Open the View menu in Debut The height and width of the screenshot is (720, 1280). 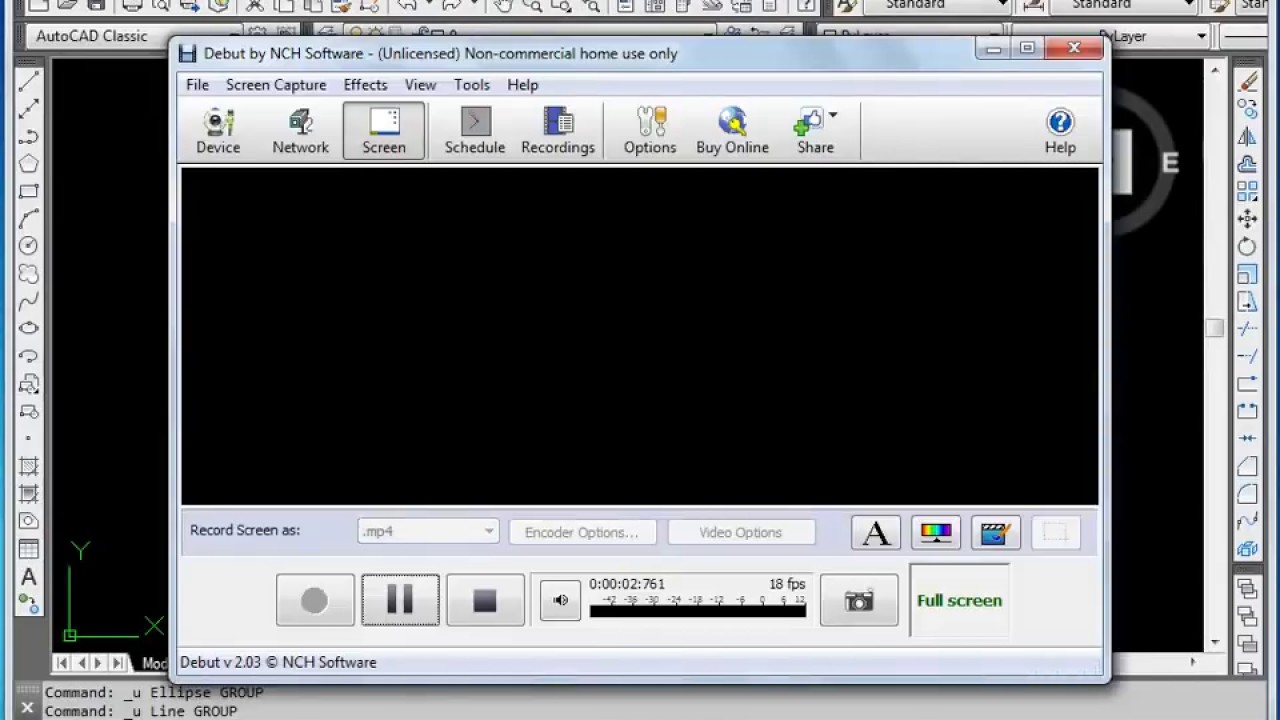[420, 85]
